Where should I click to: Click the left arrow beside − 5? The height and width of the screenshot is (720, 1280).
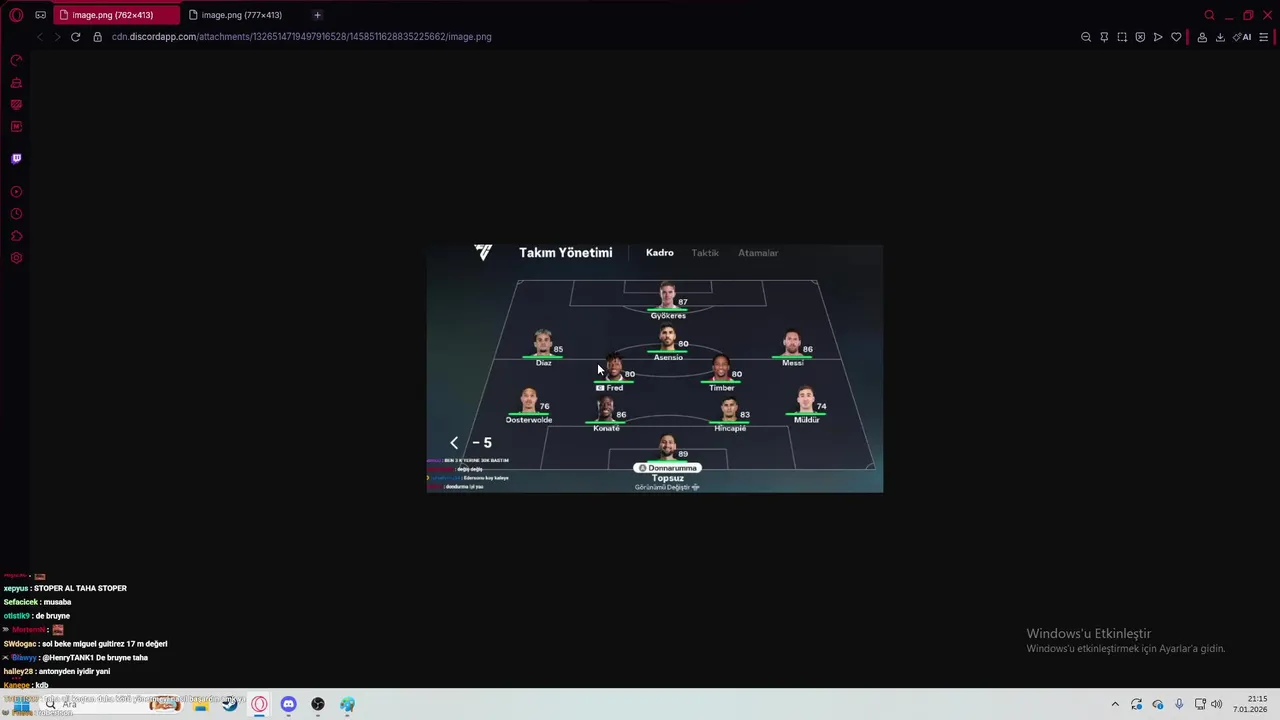[x=454, y=442]
